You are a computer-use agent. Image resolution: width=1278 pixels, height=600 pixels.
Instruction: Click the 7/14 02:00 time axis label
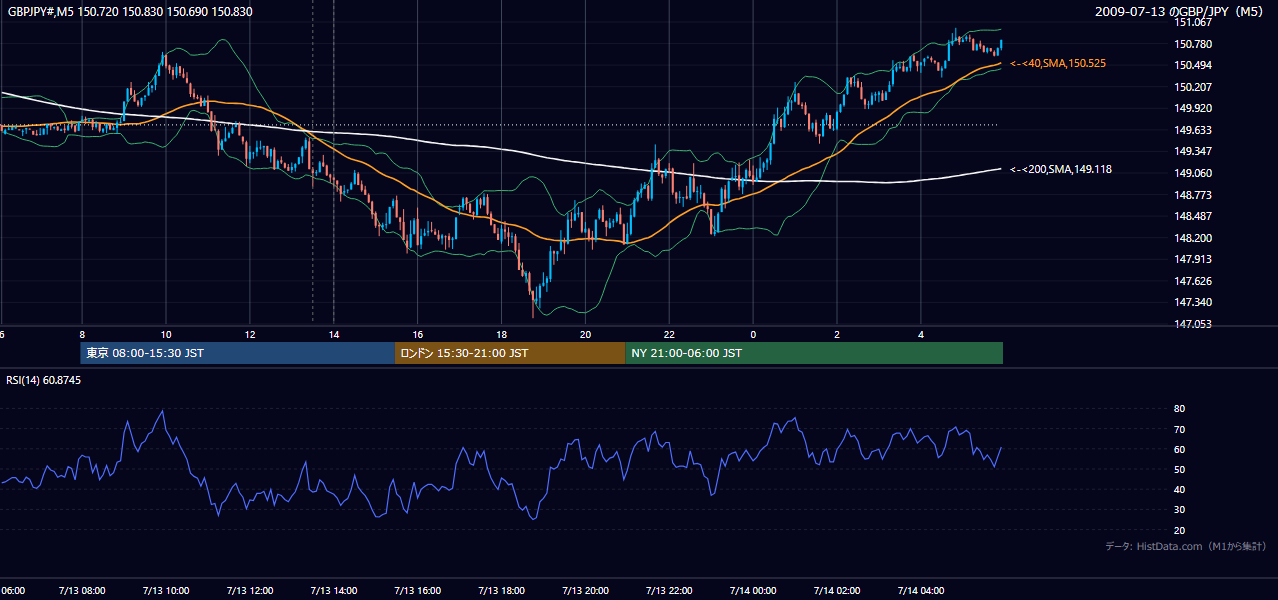click(x=838, y=590)
